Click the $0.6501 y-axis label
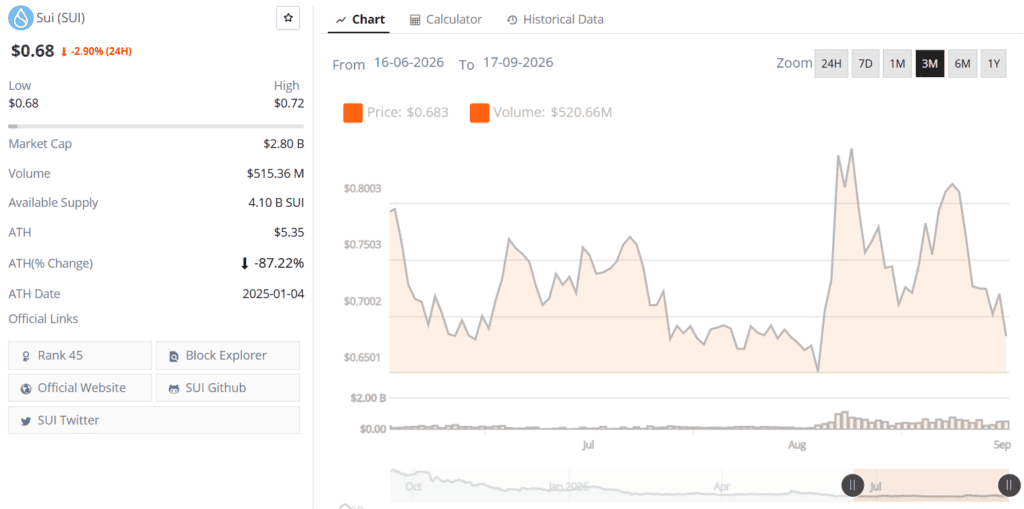Screen dimensions: 1024x509 pyautogui.click(x=362, y=358)
